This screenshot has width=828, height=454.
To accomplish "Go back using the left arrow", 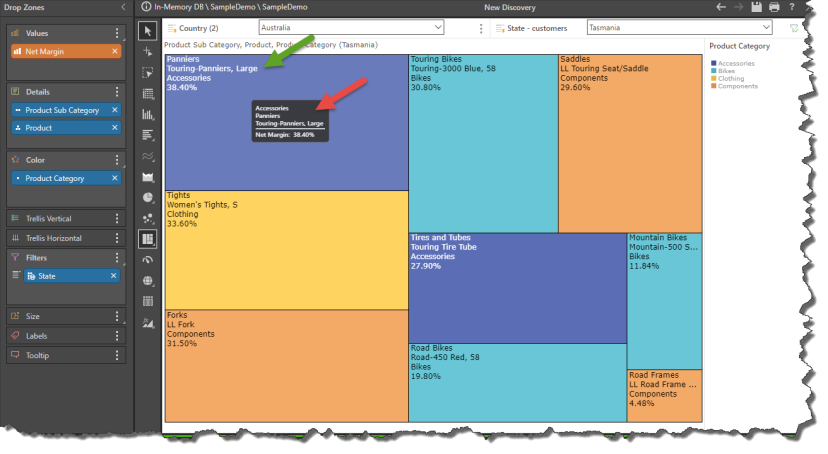I will [x=722, y=7].
